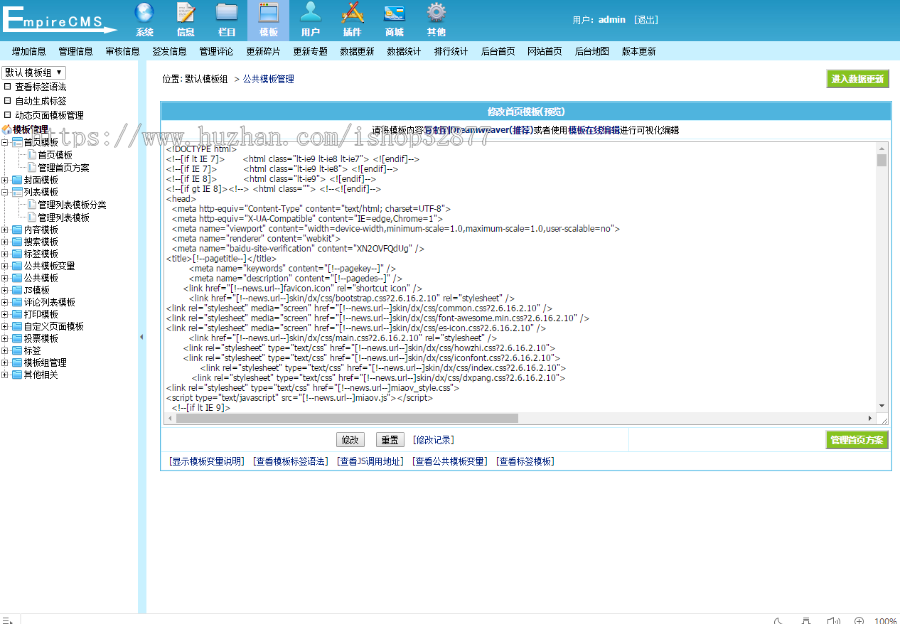Click the 其他相关 folder icon

click(17, 374)
